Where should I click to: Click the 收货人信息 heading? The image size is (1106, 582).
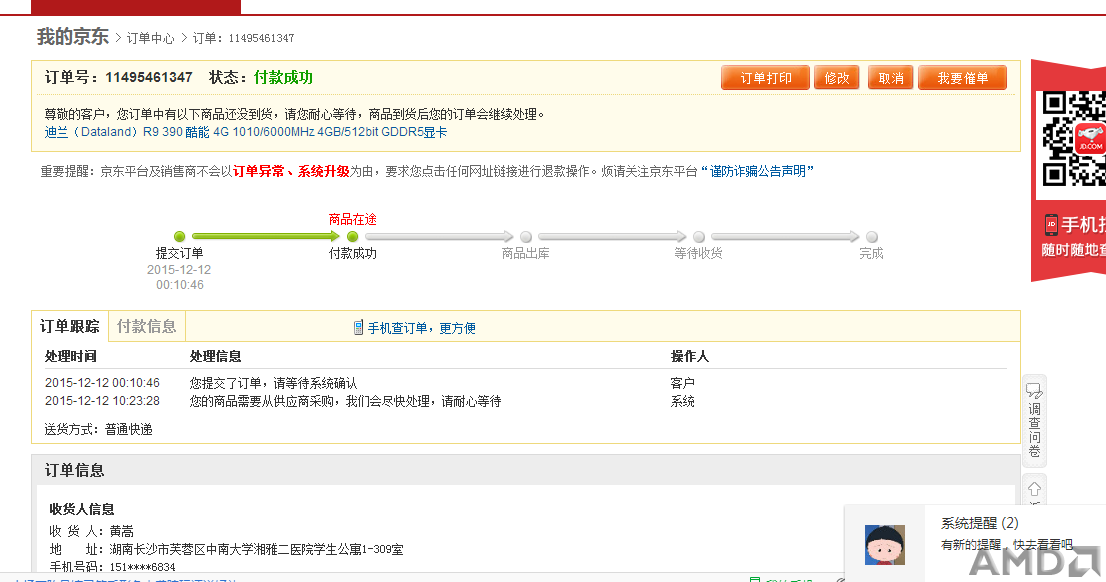(x=82, y=509)
